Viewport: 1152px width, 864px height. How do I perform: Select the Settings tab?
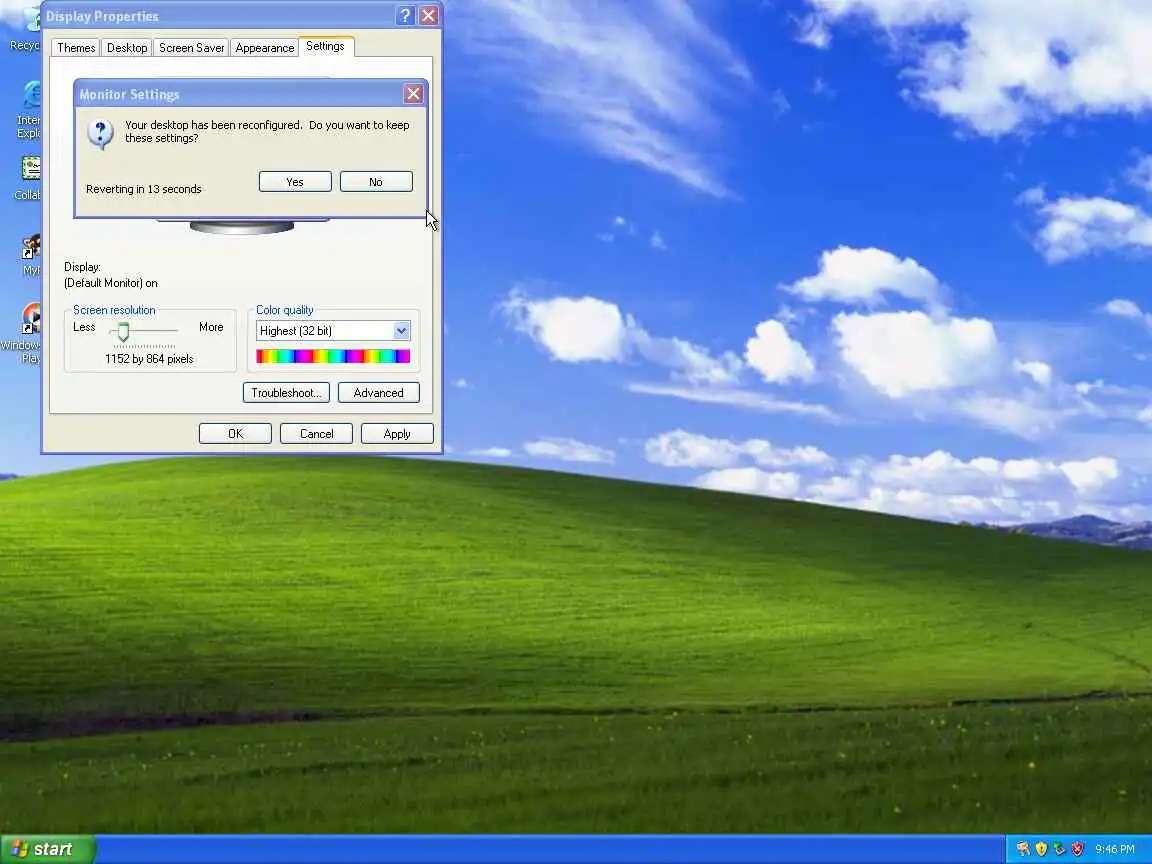pos(325,46)
